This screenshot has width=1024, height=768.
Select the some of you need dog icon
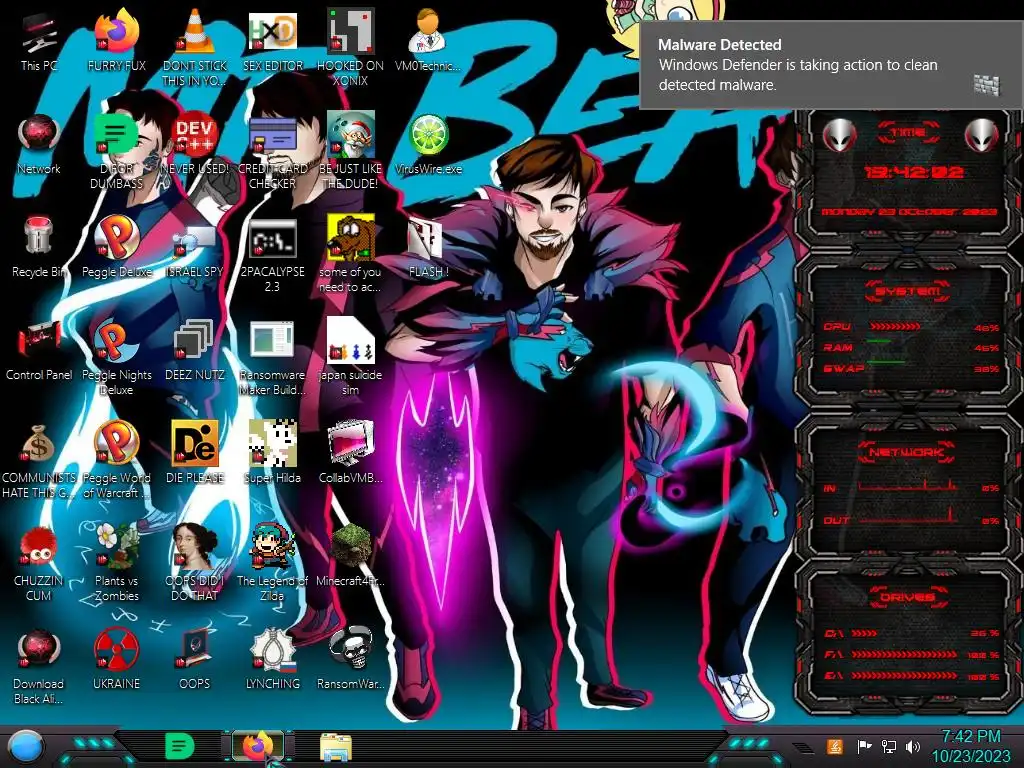click(350, 253)
